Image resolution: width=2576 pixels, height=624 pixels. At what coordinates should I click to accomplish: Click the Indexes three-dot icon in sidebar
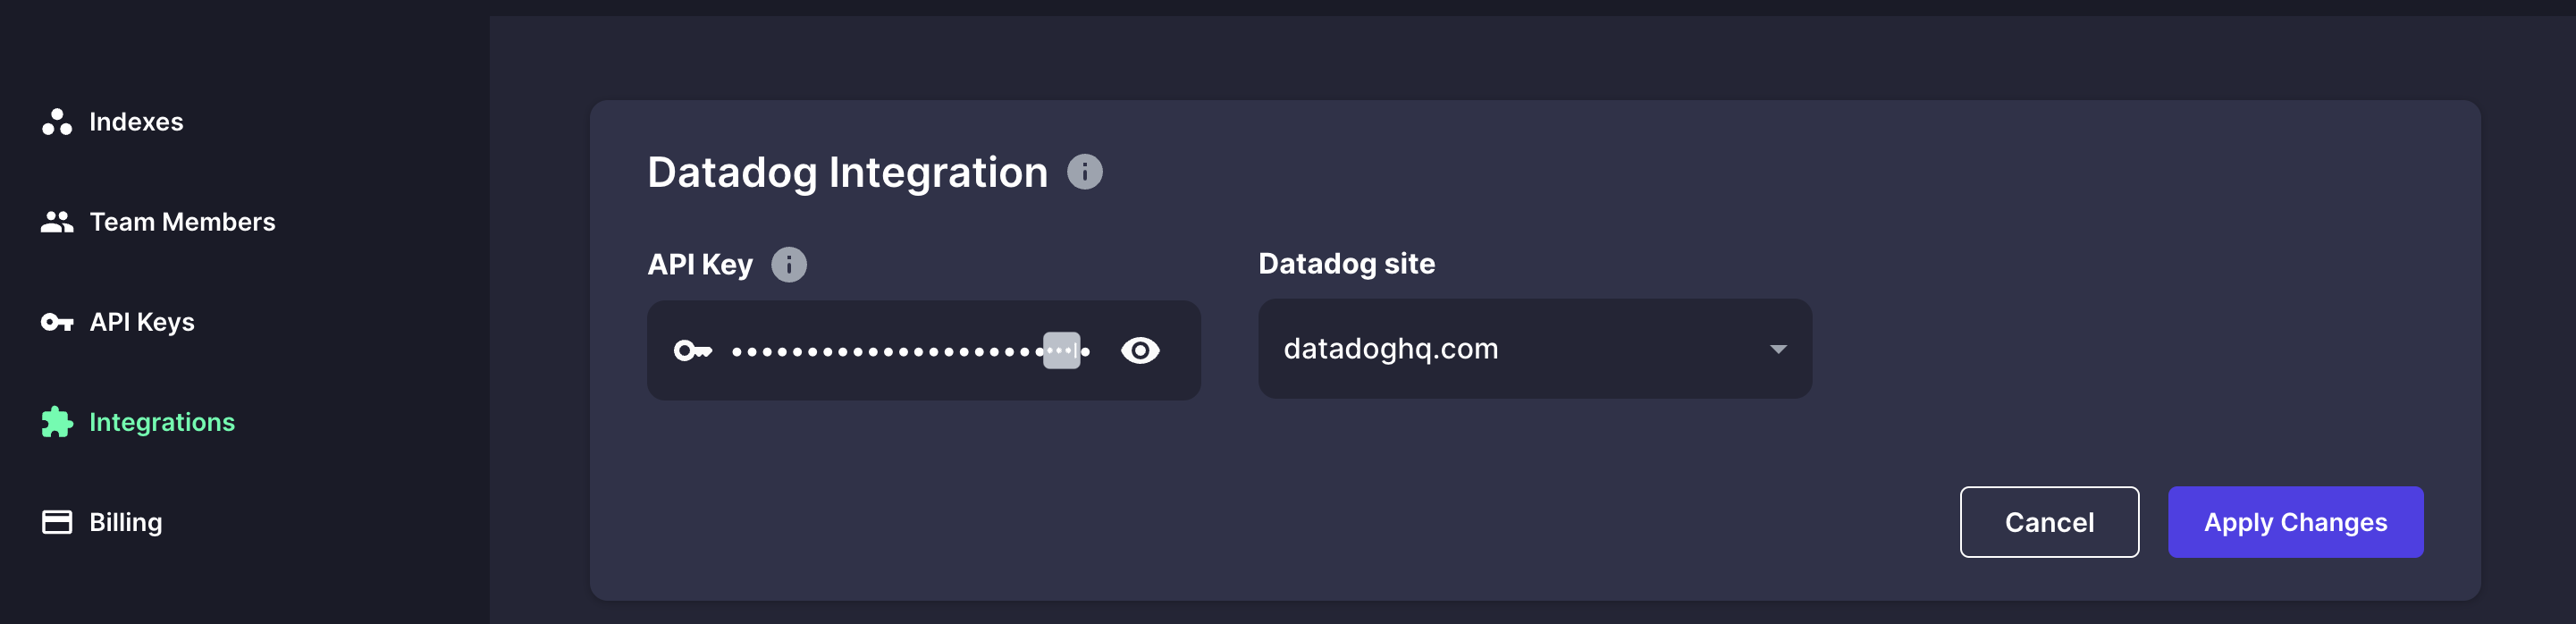[x=57, y=122]
